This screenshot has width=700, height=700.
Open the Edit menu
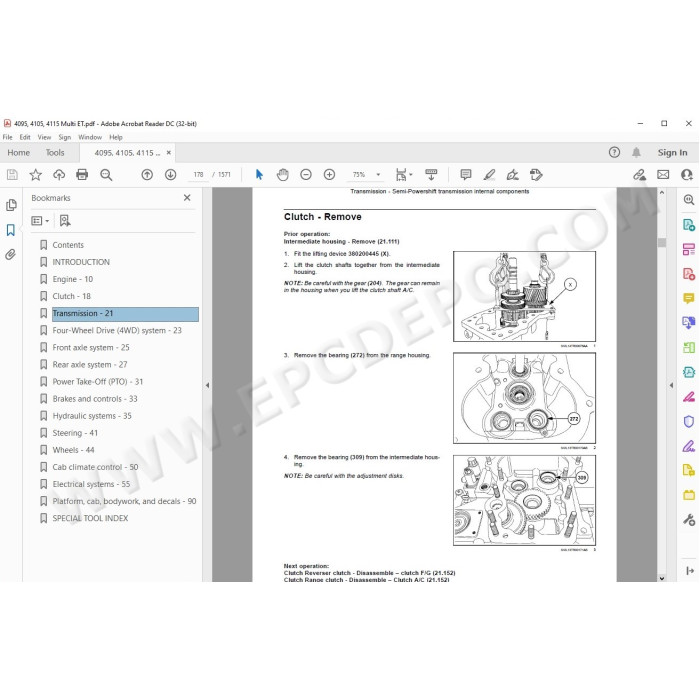coord(25,137)
